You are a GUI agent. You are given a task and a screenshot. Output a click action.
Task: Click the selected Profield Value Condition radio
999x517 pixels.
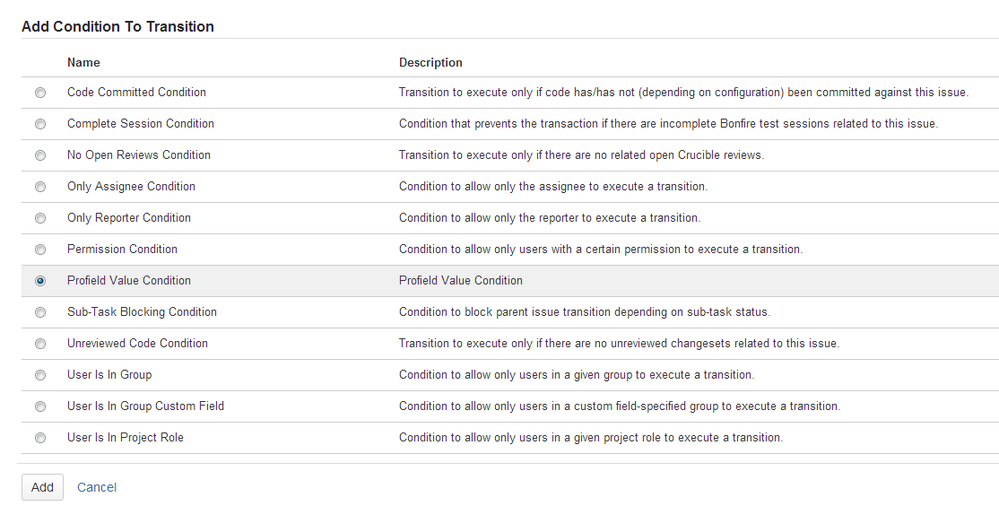[x=40, y=281]
